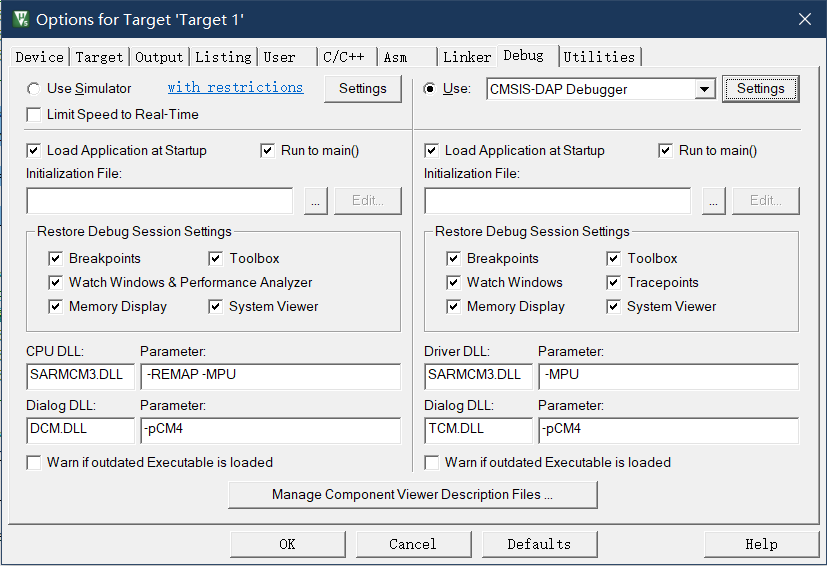
Task: Click simulator CPU DLL Parameter field
Action: click(270, 376)
